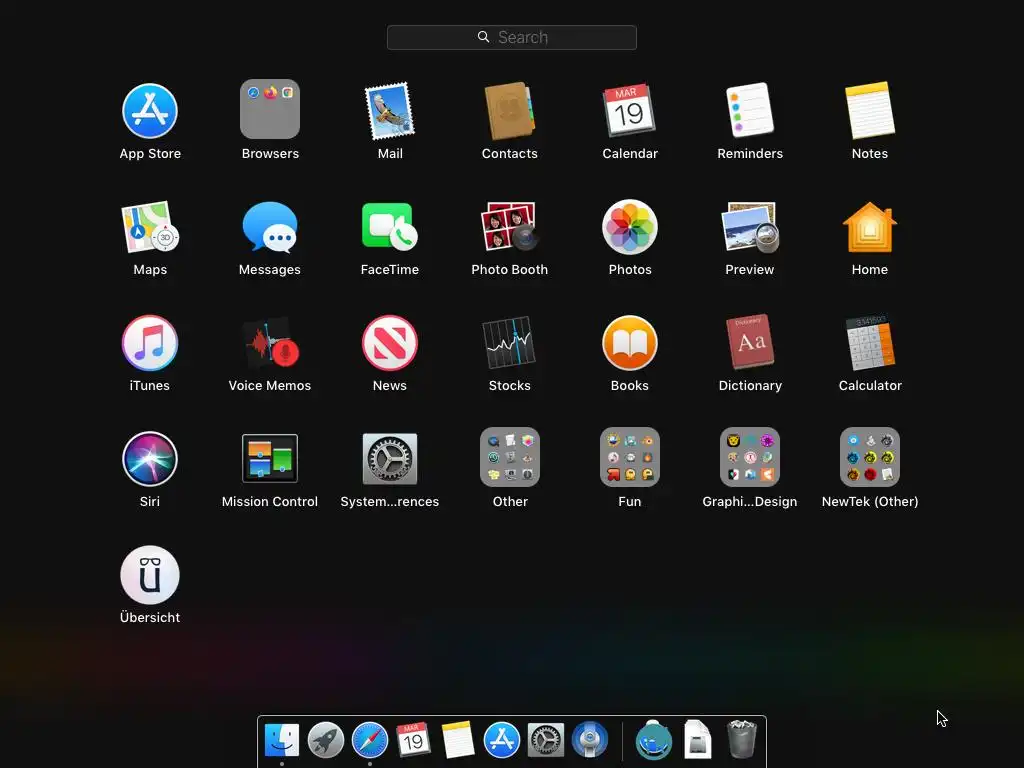The width and height of the screenshot is (1024, 768).
Task: Open the Trash in the Dock
Action: click(742, 739)
